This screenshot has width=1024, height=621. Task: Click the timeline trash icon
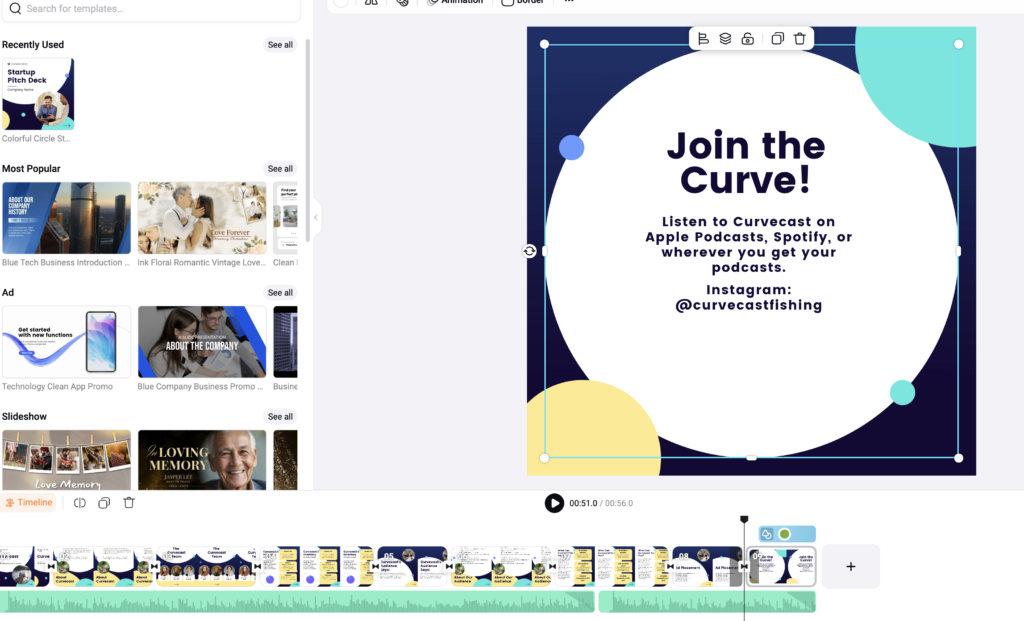coord(129,503)
